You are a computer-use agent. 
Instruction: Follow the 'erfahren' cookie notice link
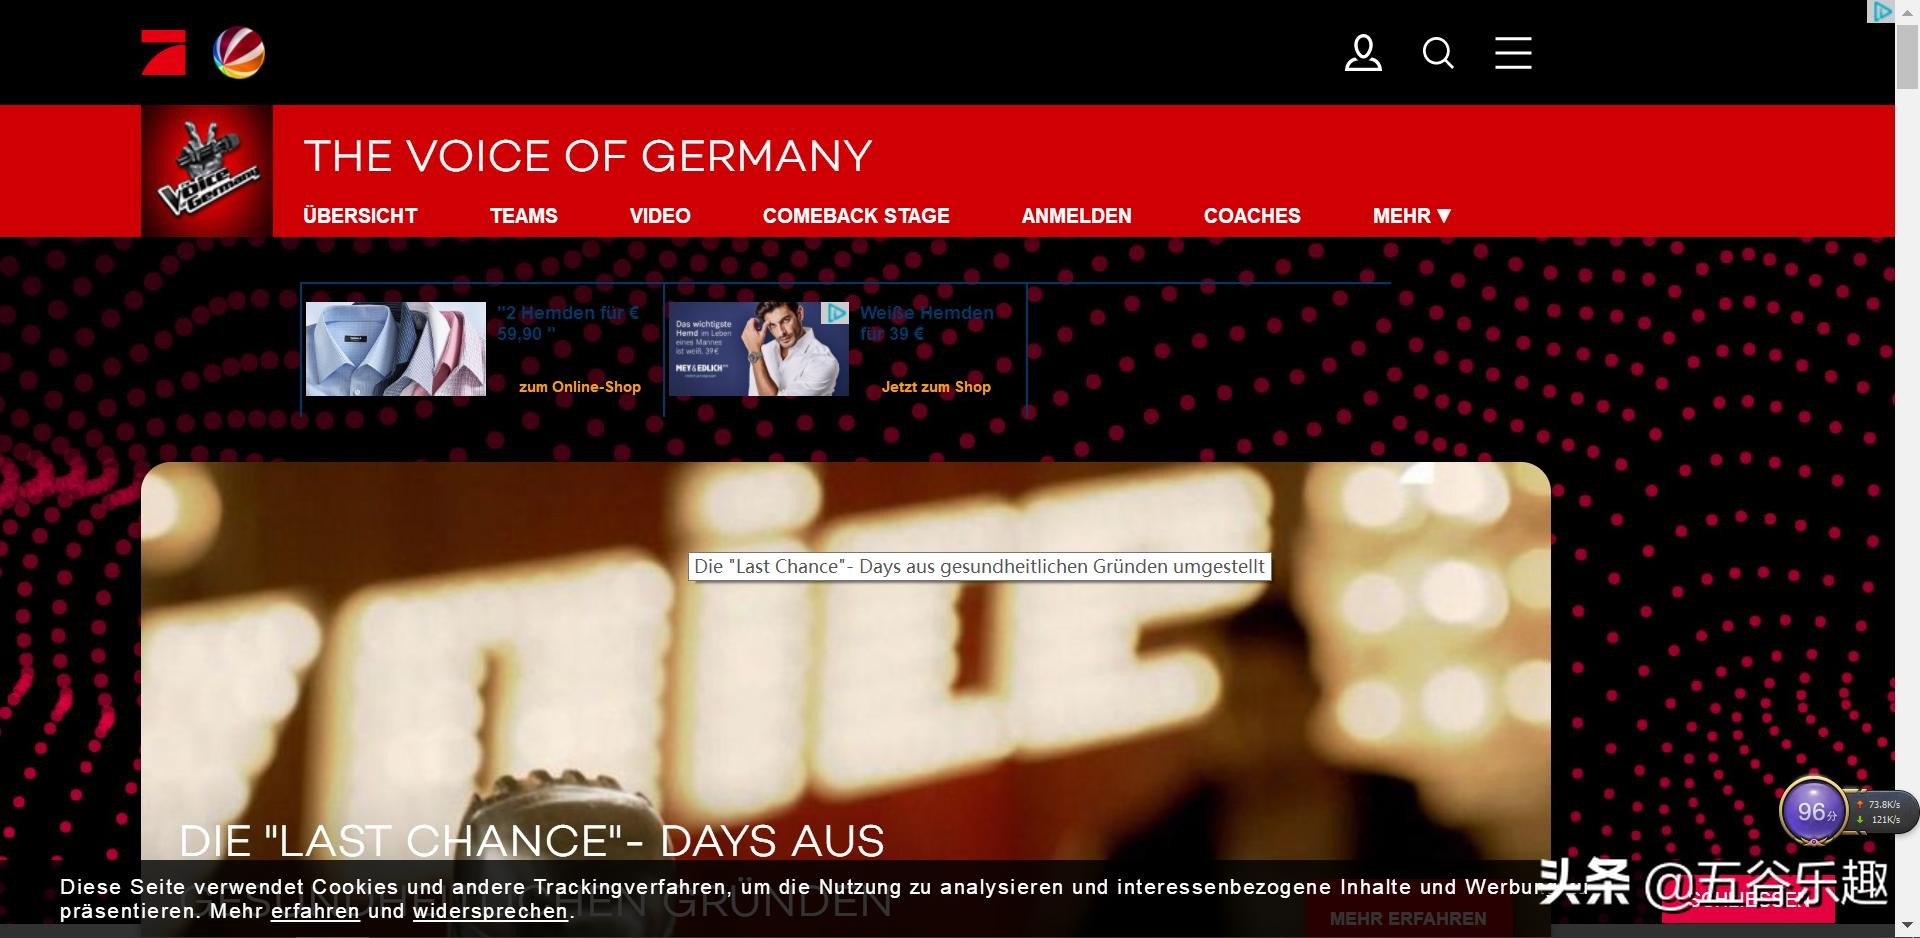(x=315, y=912)
